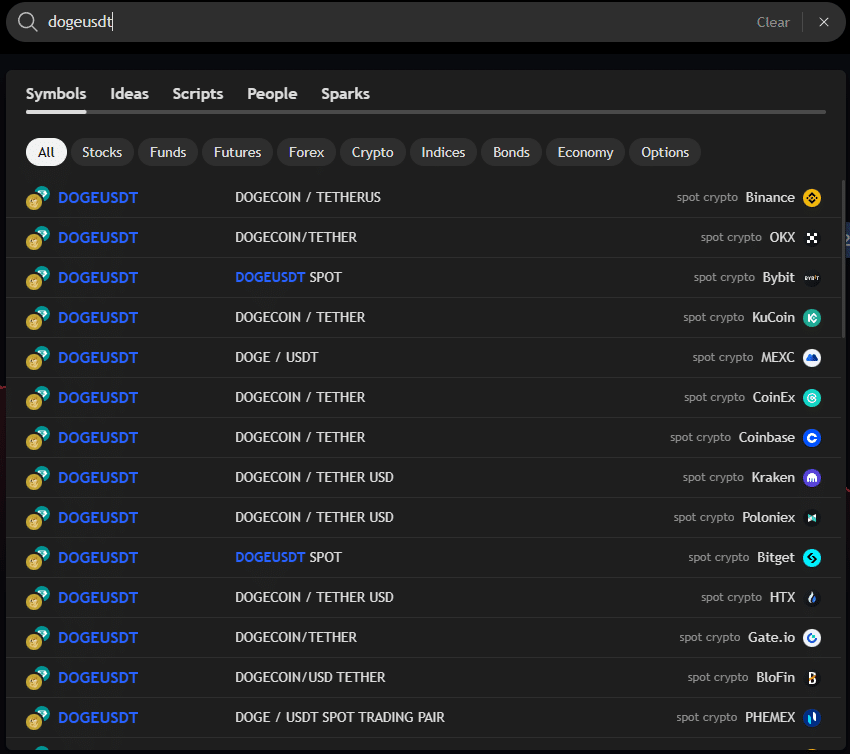Filter results by Crypto

pyautogui.click(x=372, y=152)
